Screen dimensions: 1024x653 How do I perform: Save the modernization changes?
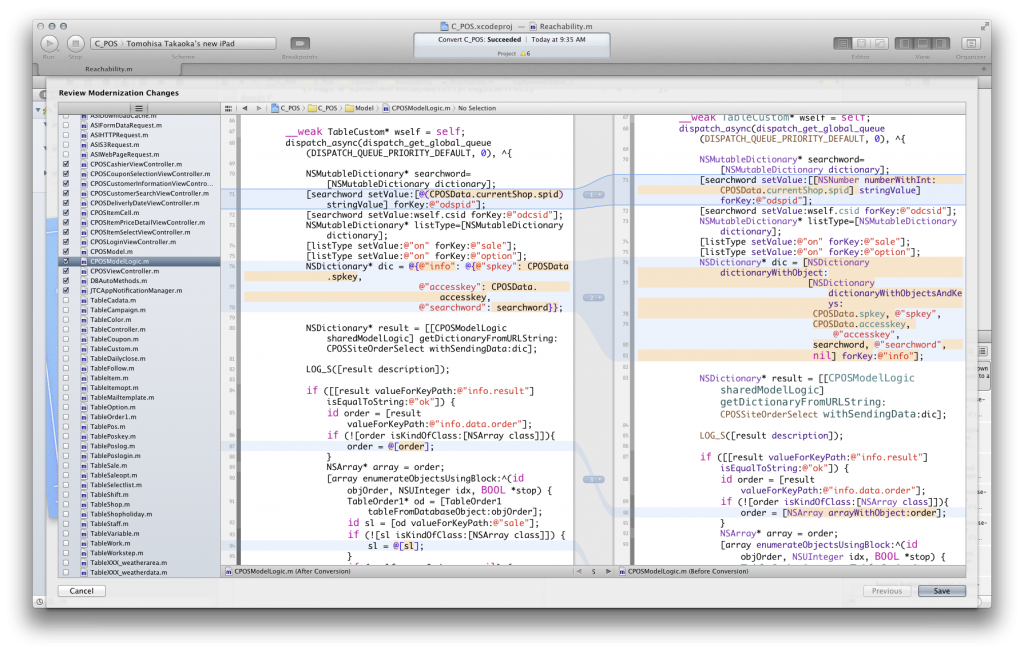point(941,590)
